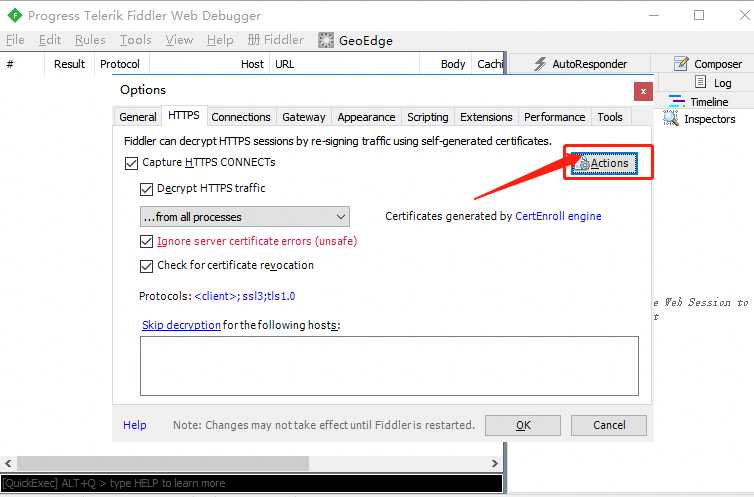Click the CertEnroll engine link
This screenshot has height=497, width=754.
pyautogui.click(x=558, y=216)
